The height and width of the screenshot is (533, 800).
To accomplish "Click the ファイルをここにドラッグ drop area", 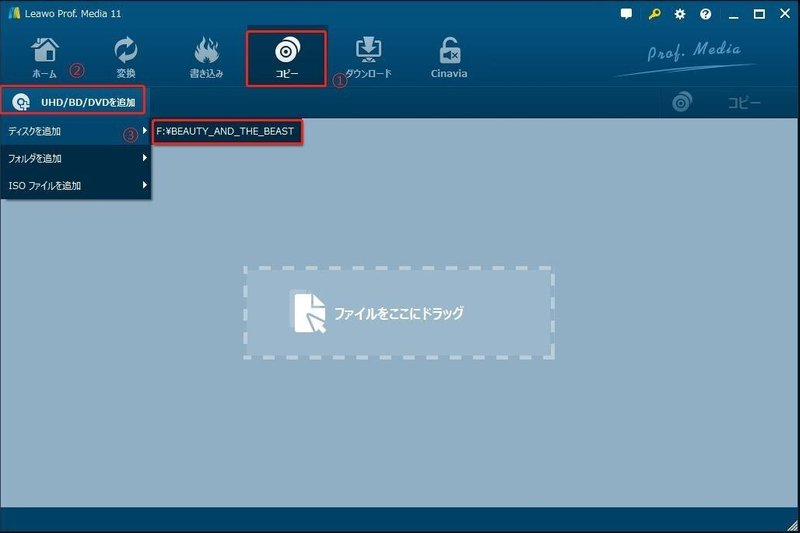I will 399,313.
